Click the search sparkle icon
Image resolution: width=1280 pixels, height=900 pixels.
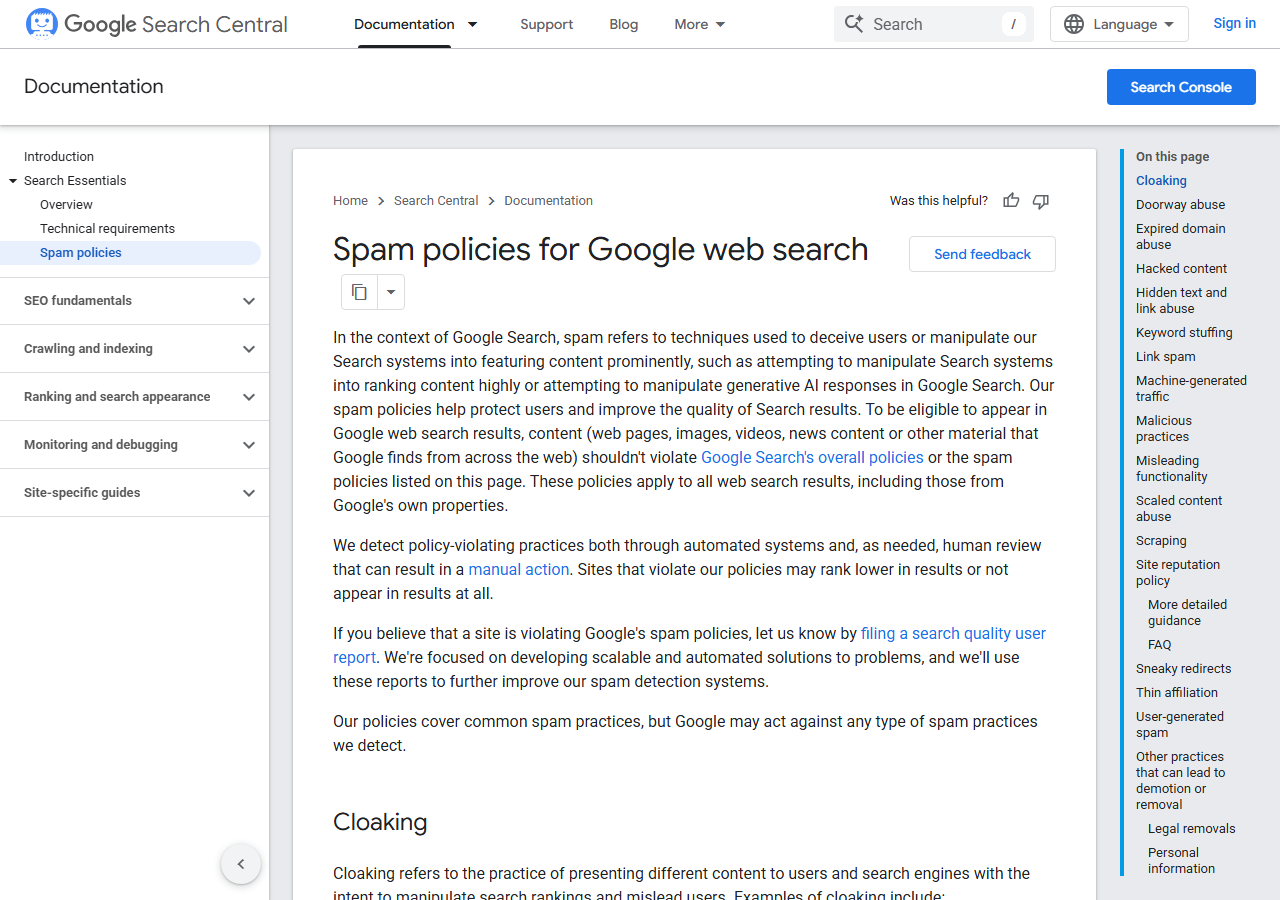coord(853,24)
